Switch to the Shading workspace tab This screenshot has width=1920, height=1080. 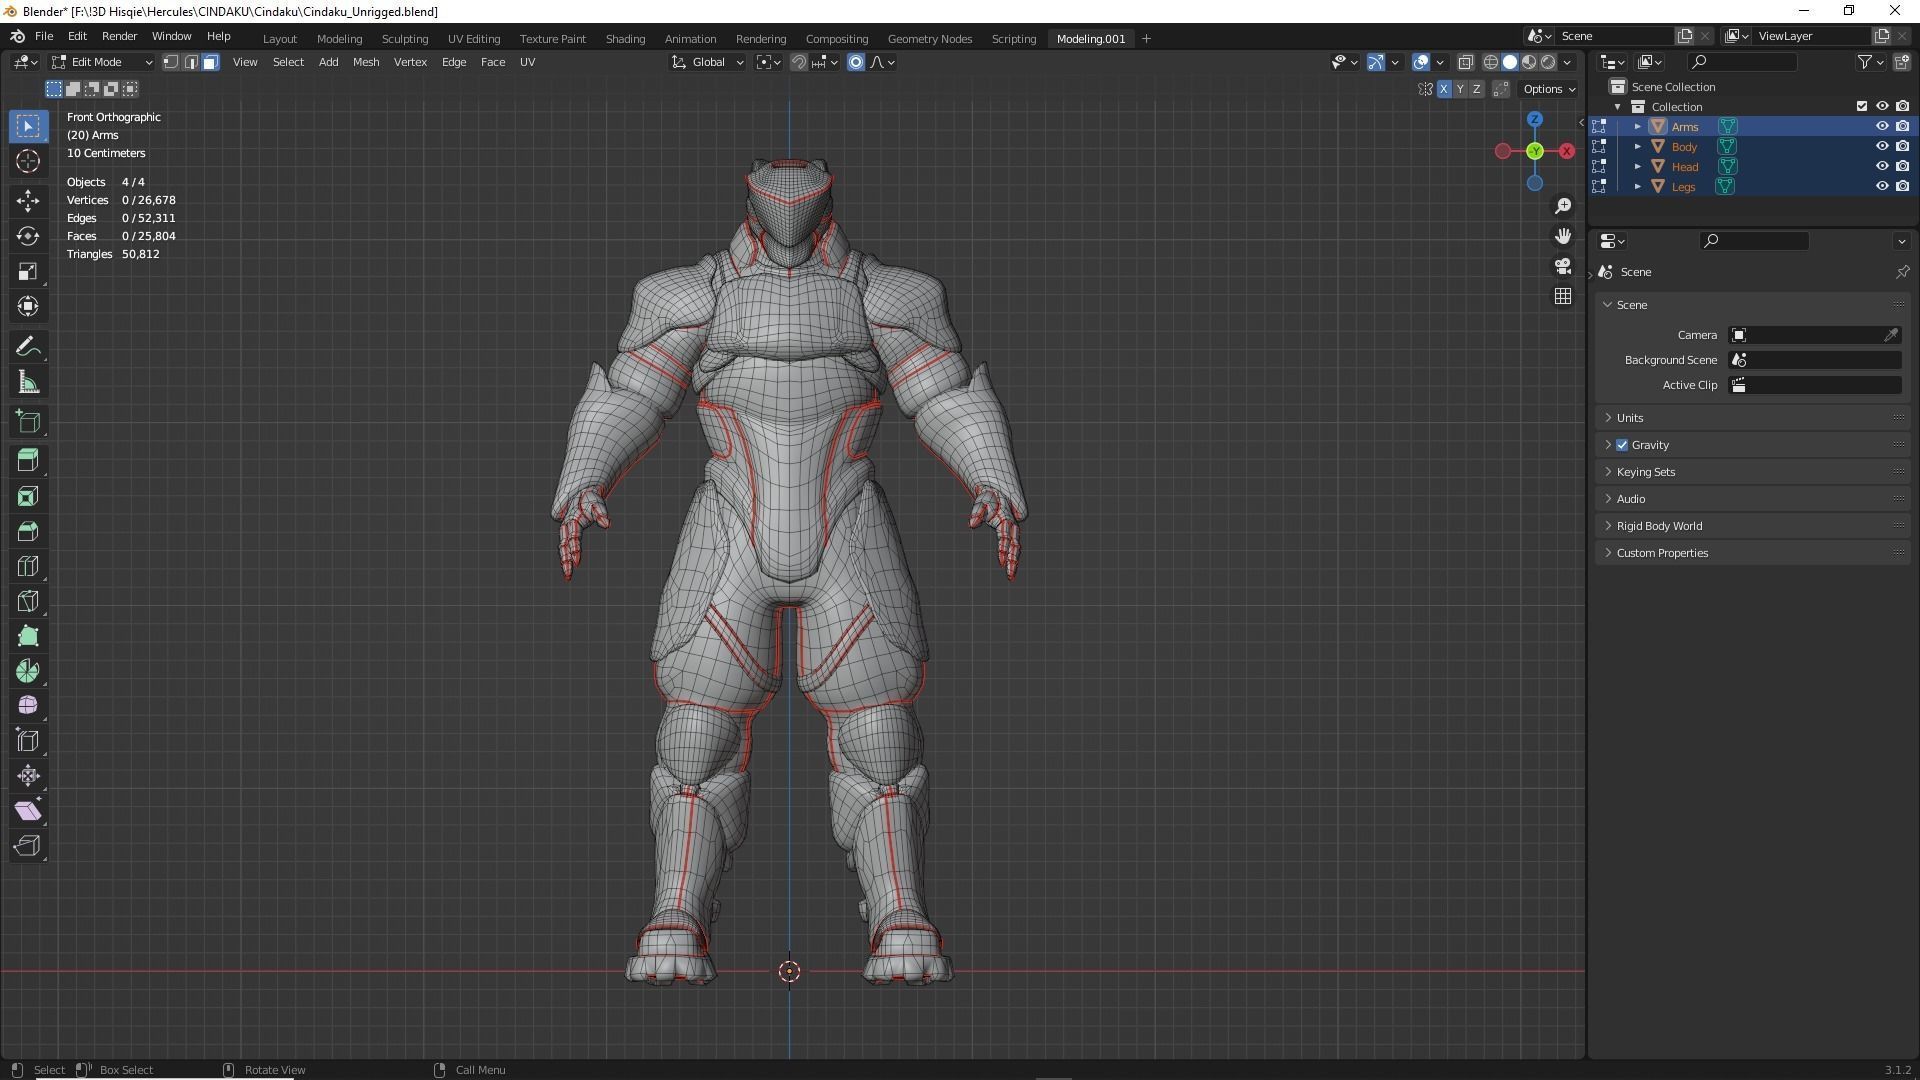pyautogui.click(x=625, y=39)
